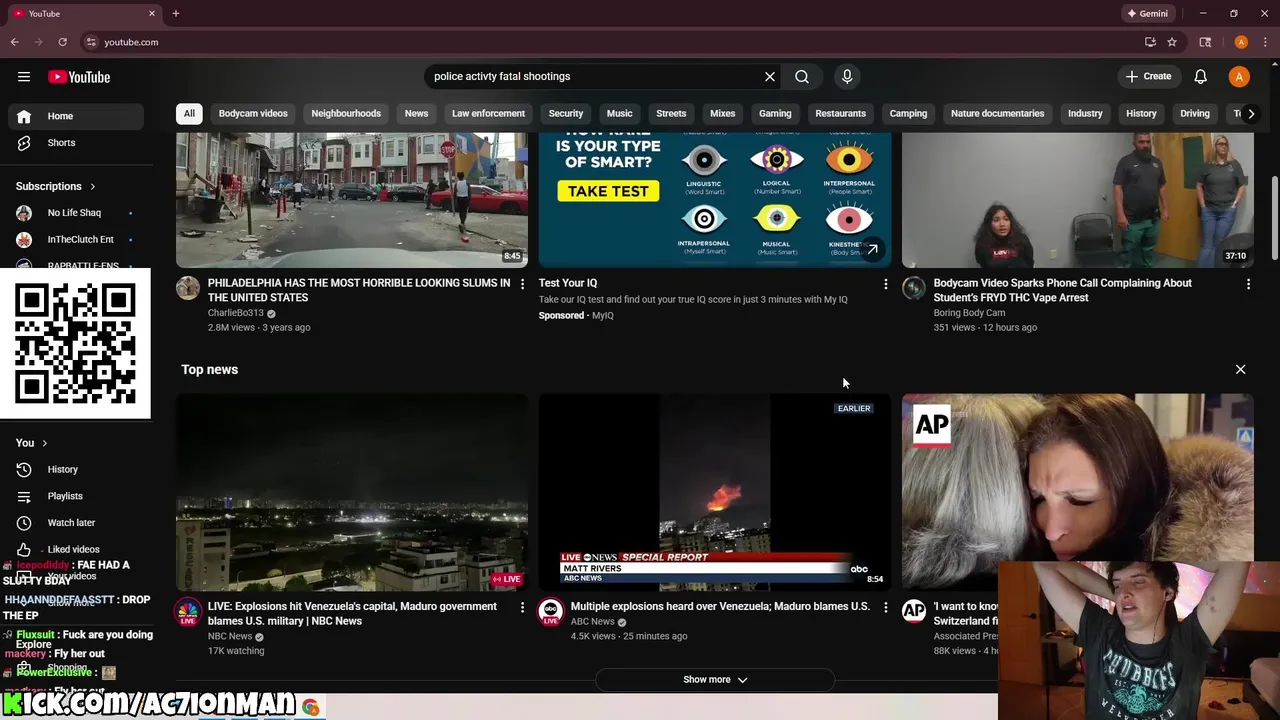This screenshot has width=1280, height=720.
Task: Open Watch later in the sidebar
Action: click(76, 523)
